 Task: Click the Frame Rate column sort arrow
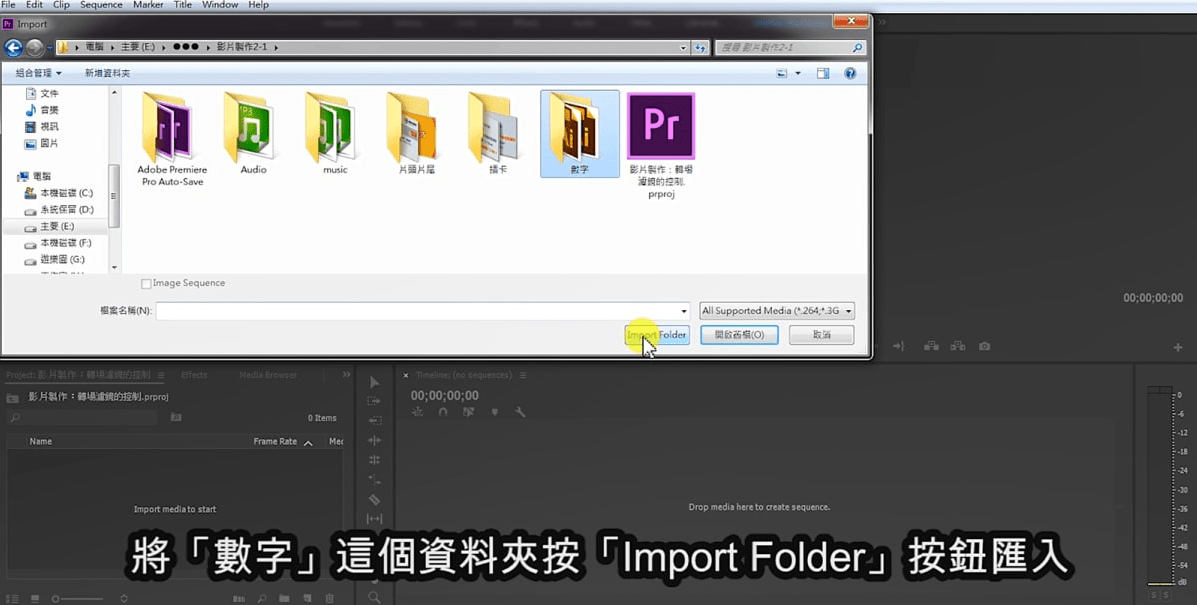(x=308, y=442)
